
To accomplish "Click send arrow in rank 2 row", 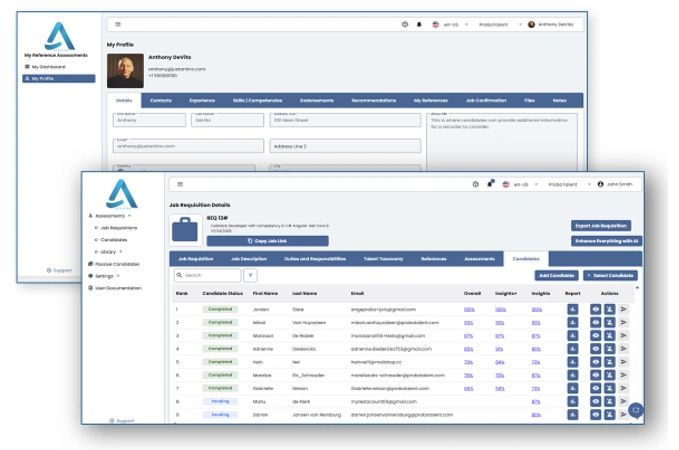I will [x=624, y=322].
